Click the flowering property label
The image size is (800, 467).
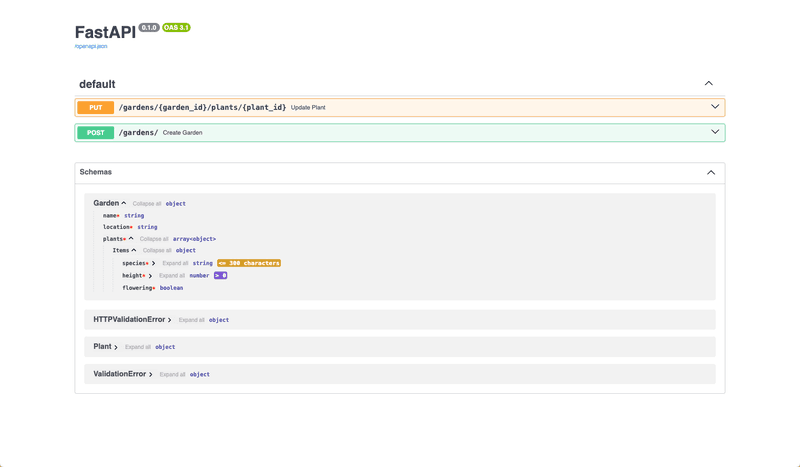click(137, 288)
